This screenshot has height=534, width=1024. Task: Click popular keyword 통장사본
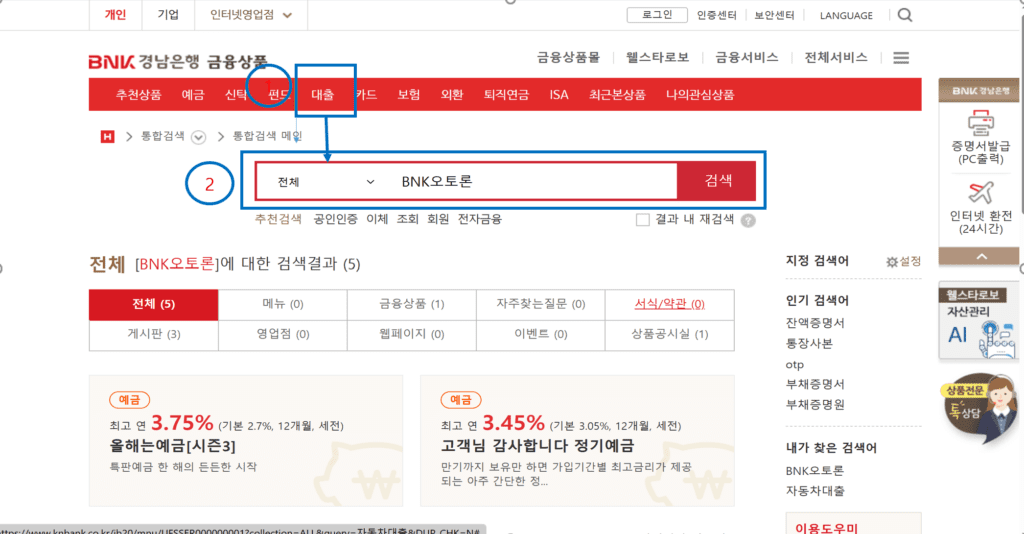point(809,343)
